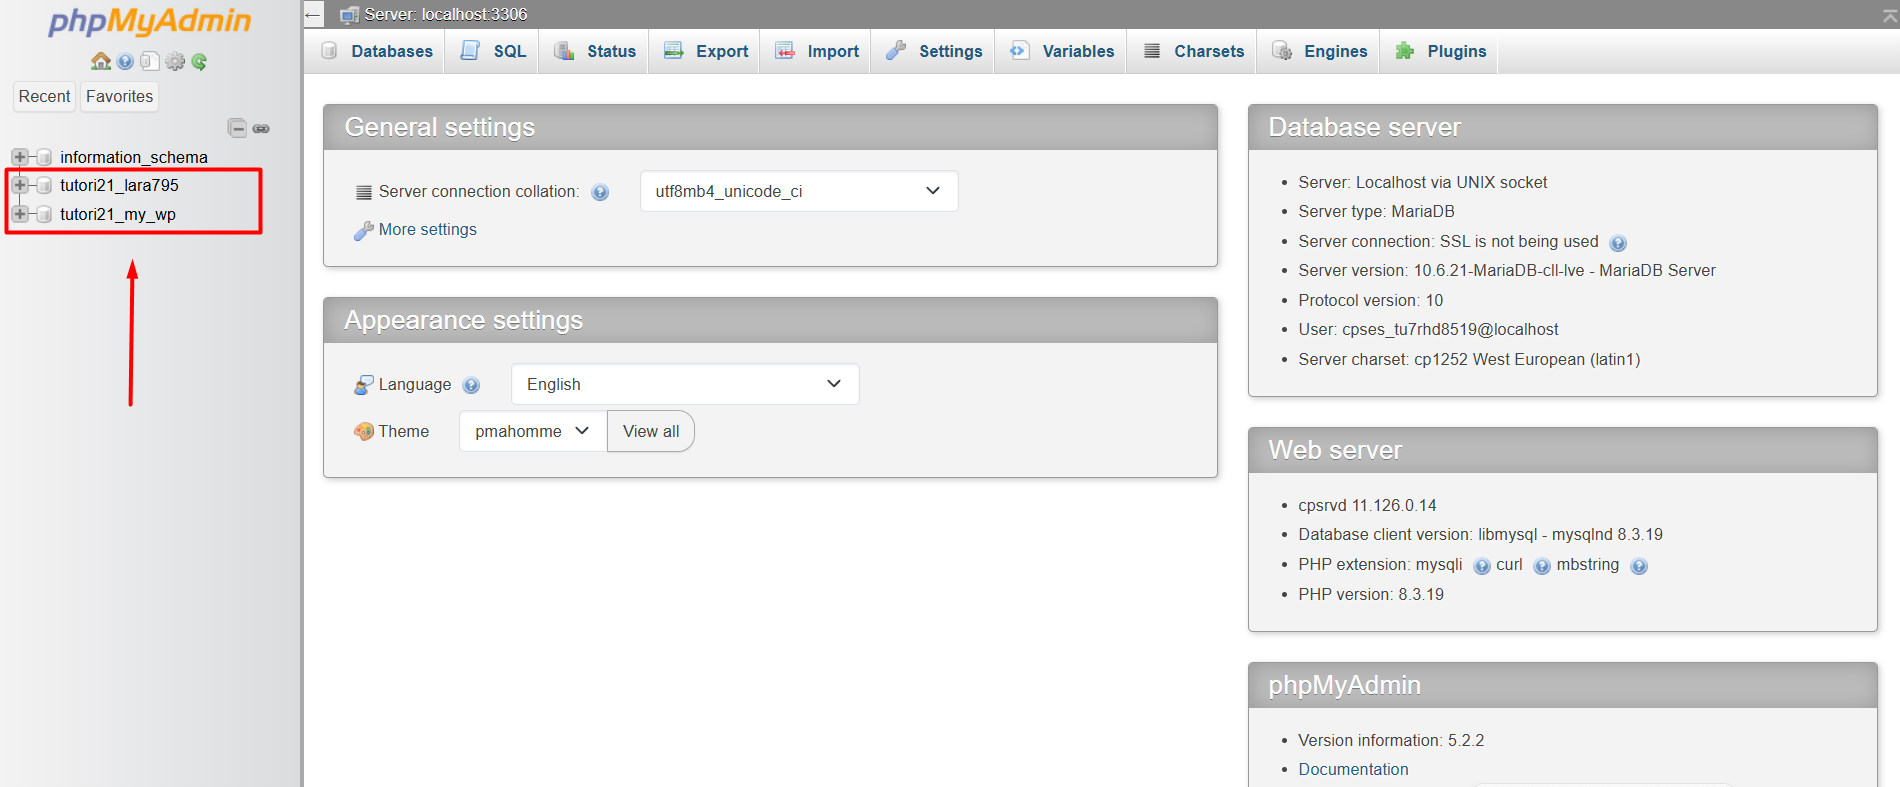The height and width of the screenshot is (787, 1900).
Task: Open the More settings link
Action: click(428, 229)
